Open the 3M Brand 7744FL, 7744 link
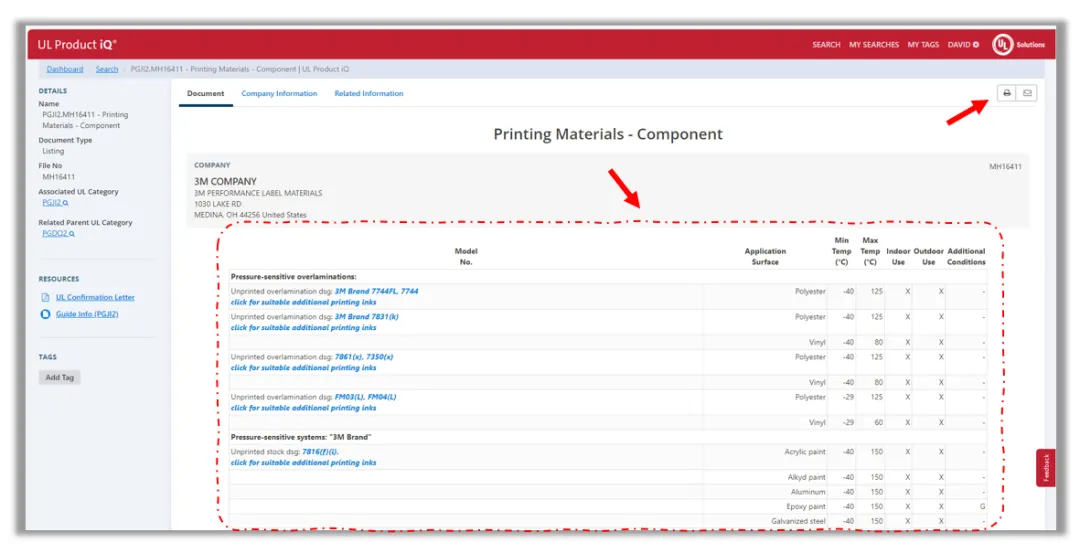Image resolution: width=1080 pixels, height=553 pixels. tap(376, 291)
